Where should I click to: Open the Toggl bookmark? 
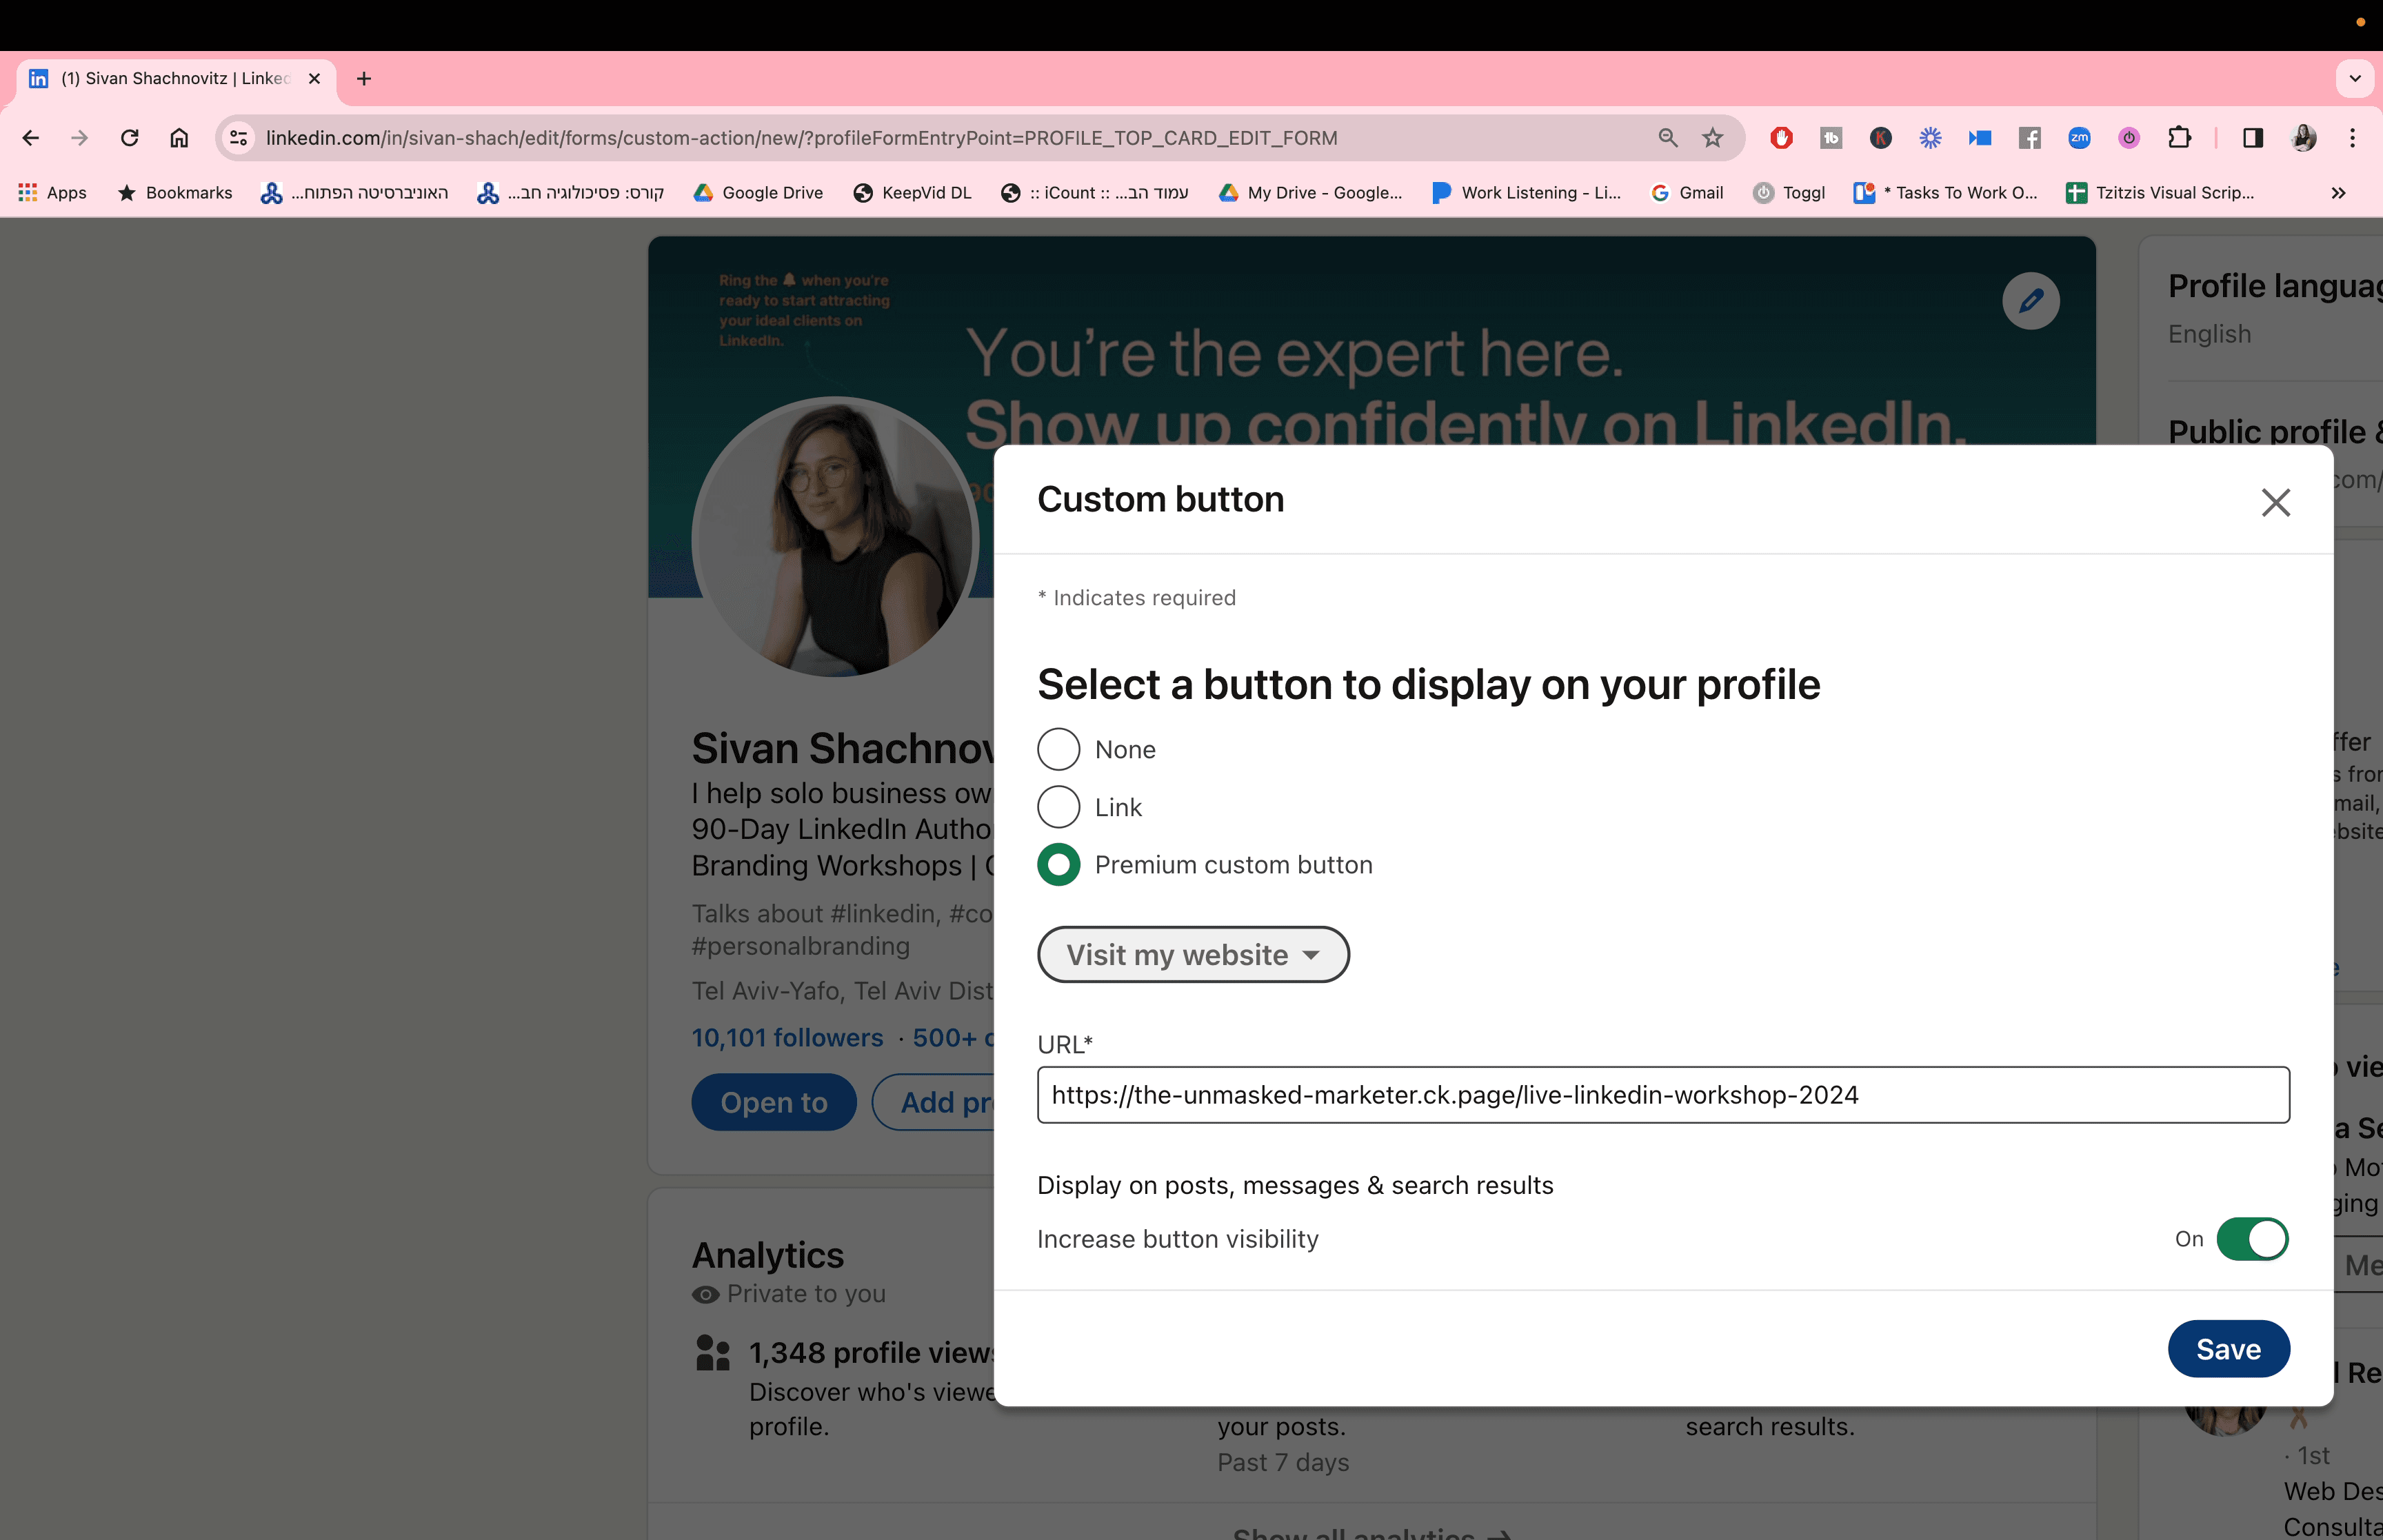click(1790, 193)
